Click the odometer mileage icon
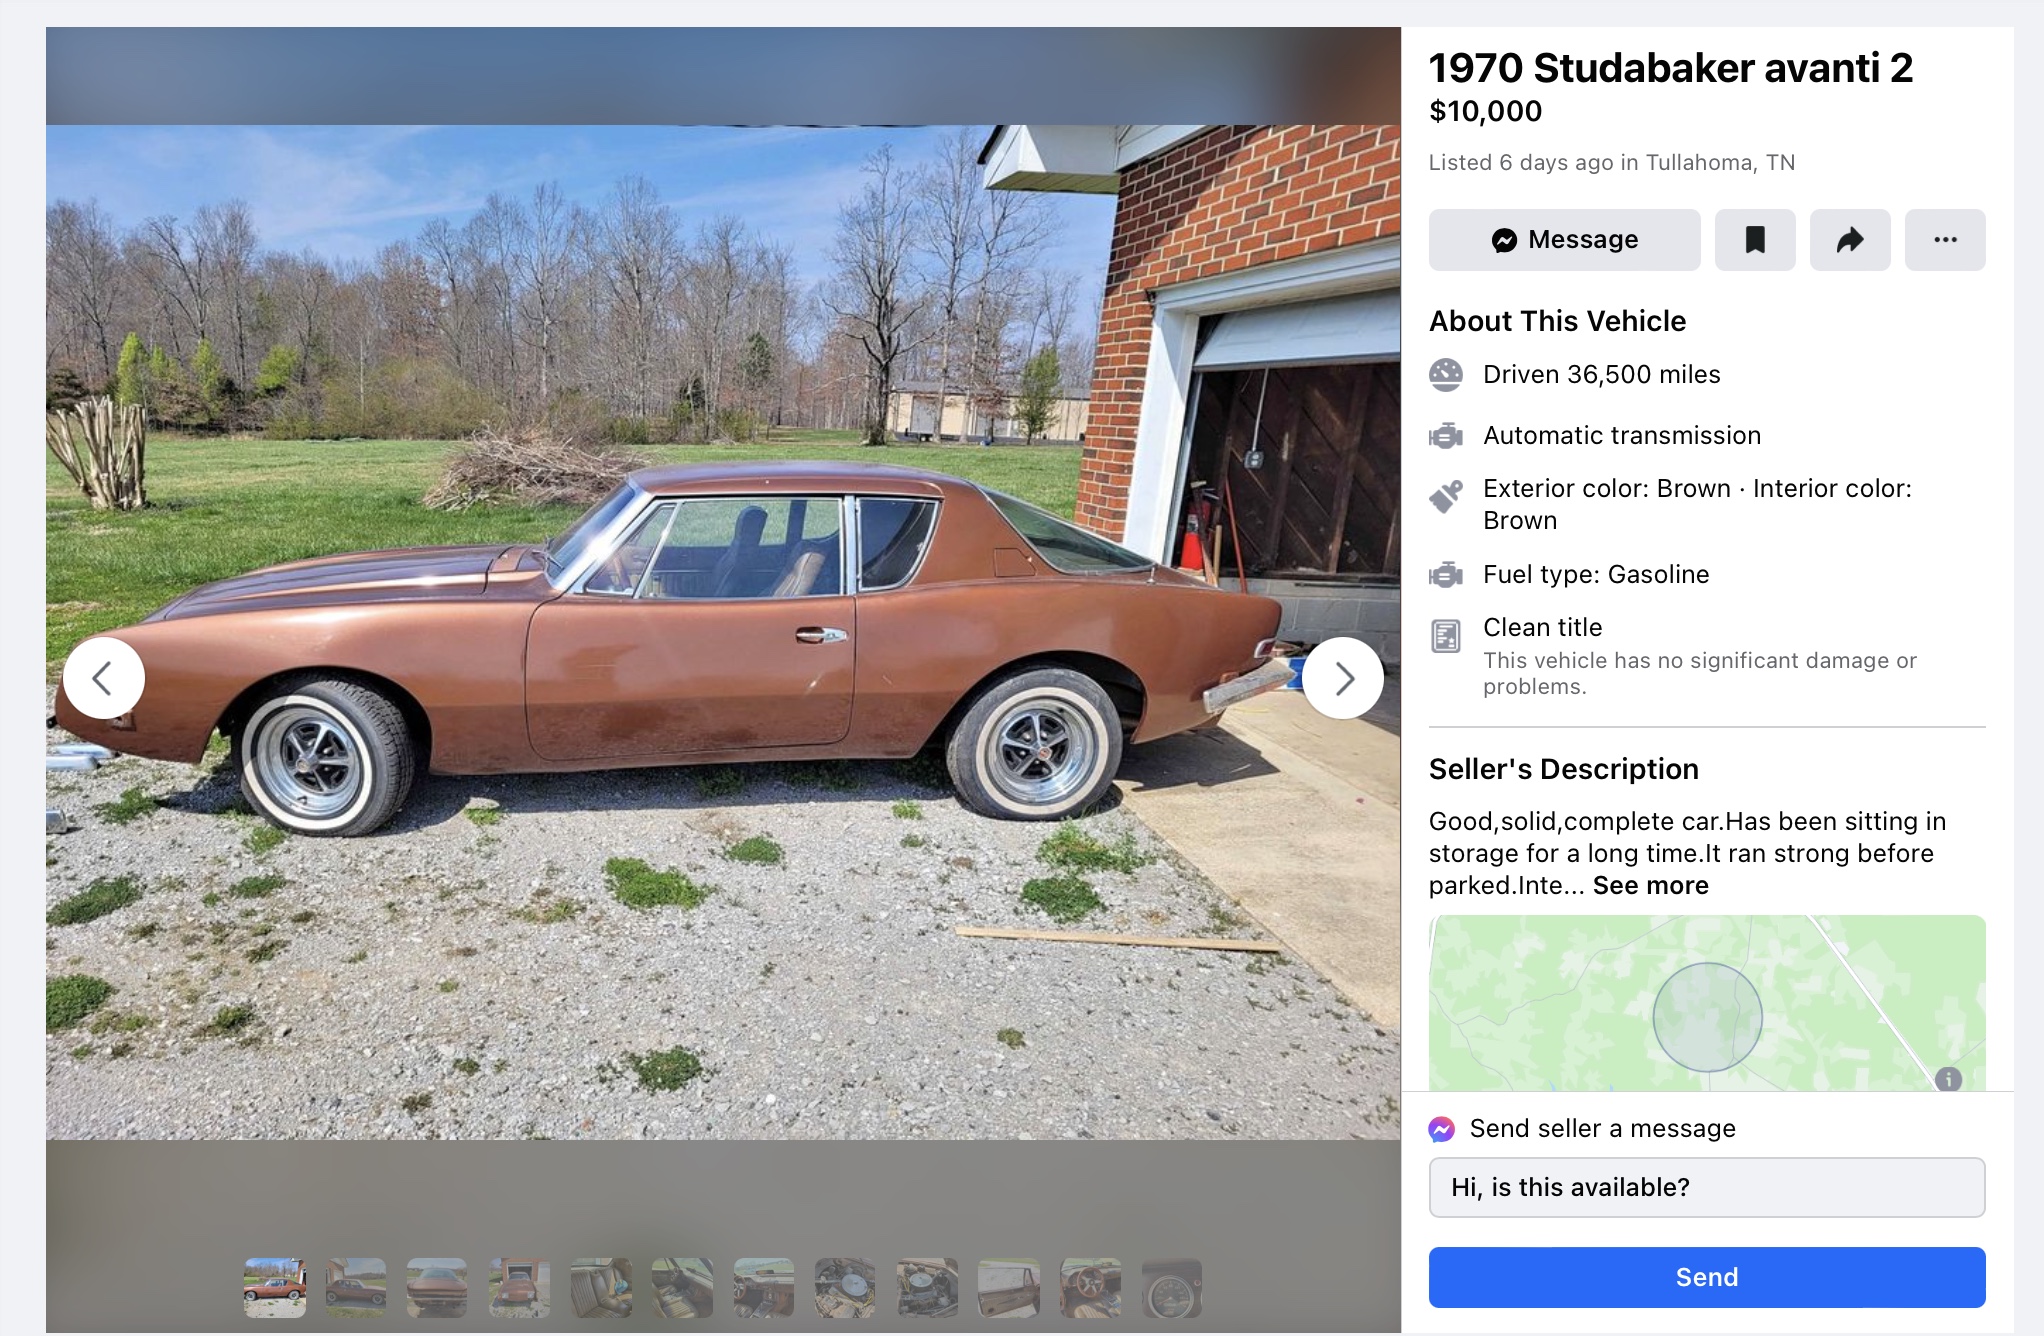The width and height of the screenshot is (2044, 1336). coord(1446,374)
